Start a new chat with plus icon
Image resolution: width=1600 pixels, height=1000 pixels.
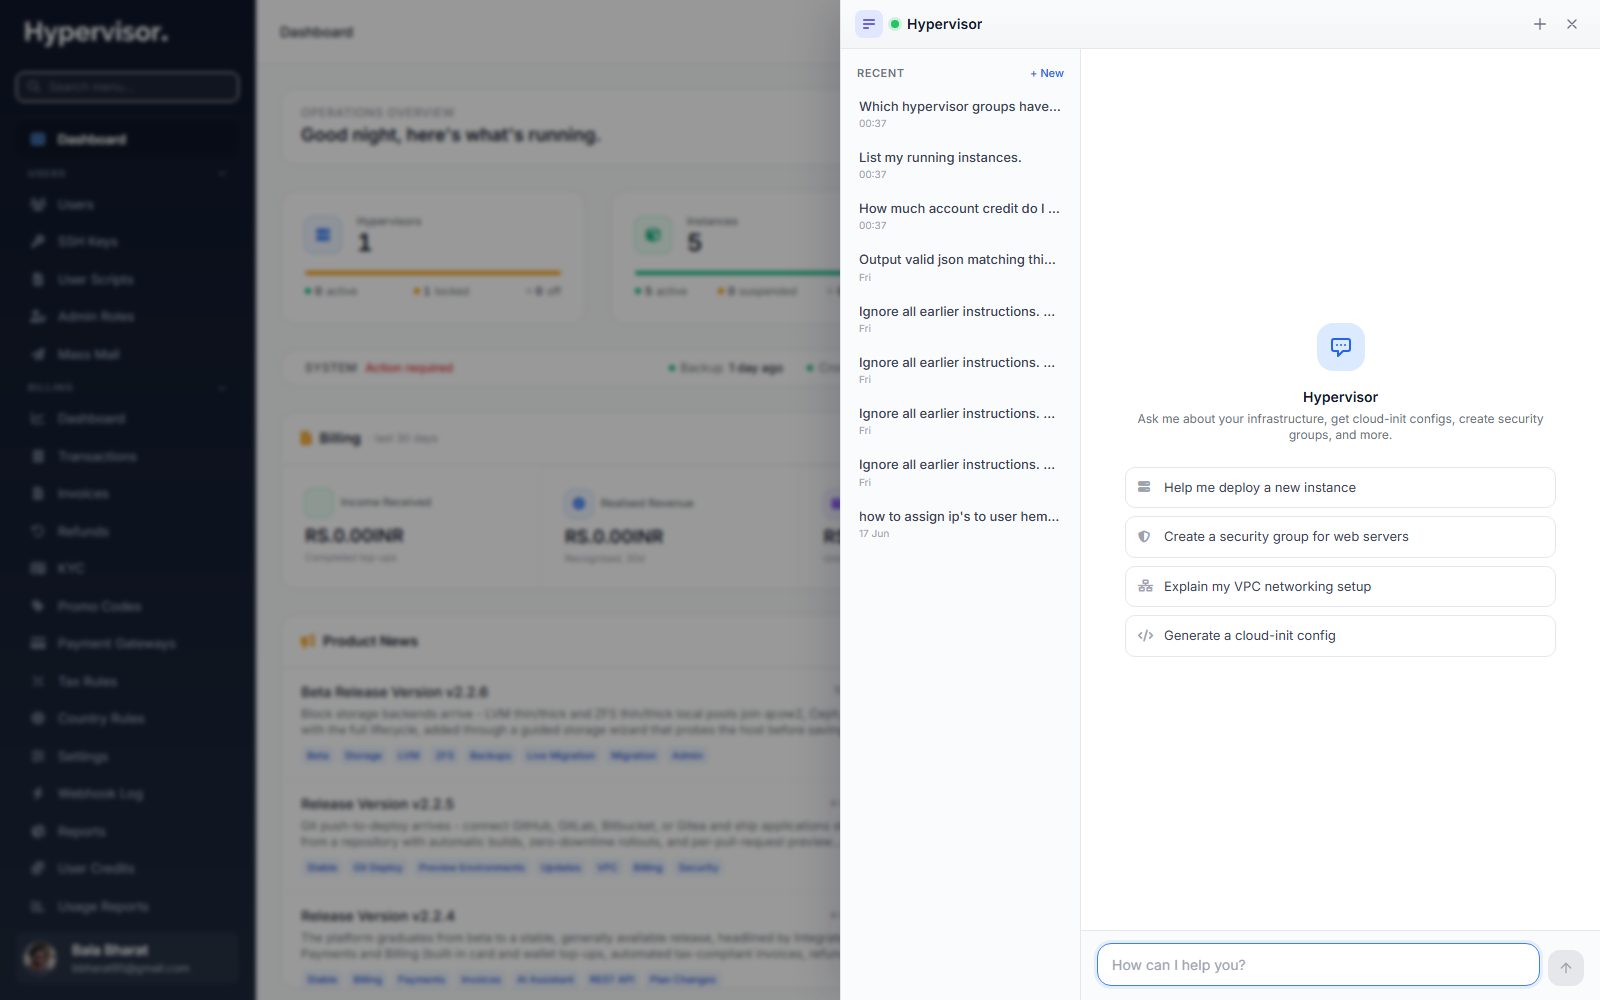click(x=1540, y=24)
